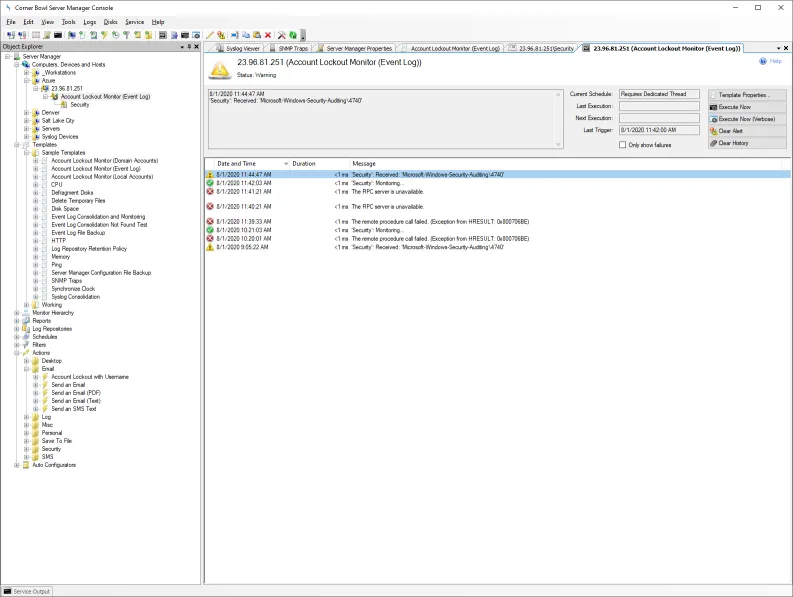Expand the Salt Lake City tree node
The width and height of the screenshot is (793, 597).
point(26,121)
